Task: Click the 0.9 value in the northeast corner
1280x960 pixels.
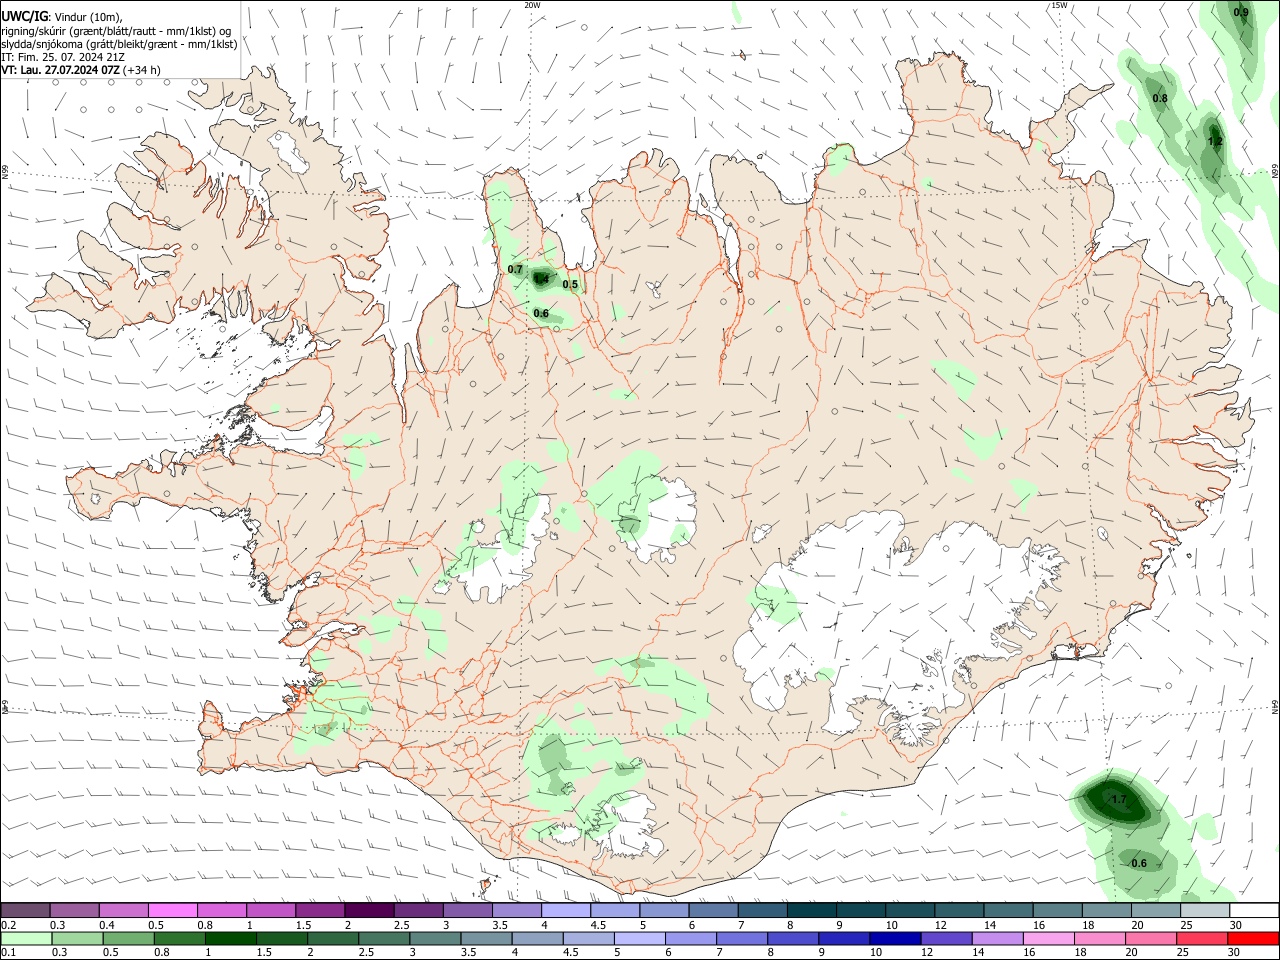Action: [1241, 12]
